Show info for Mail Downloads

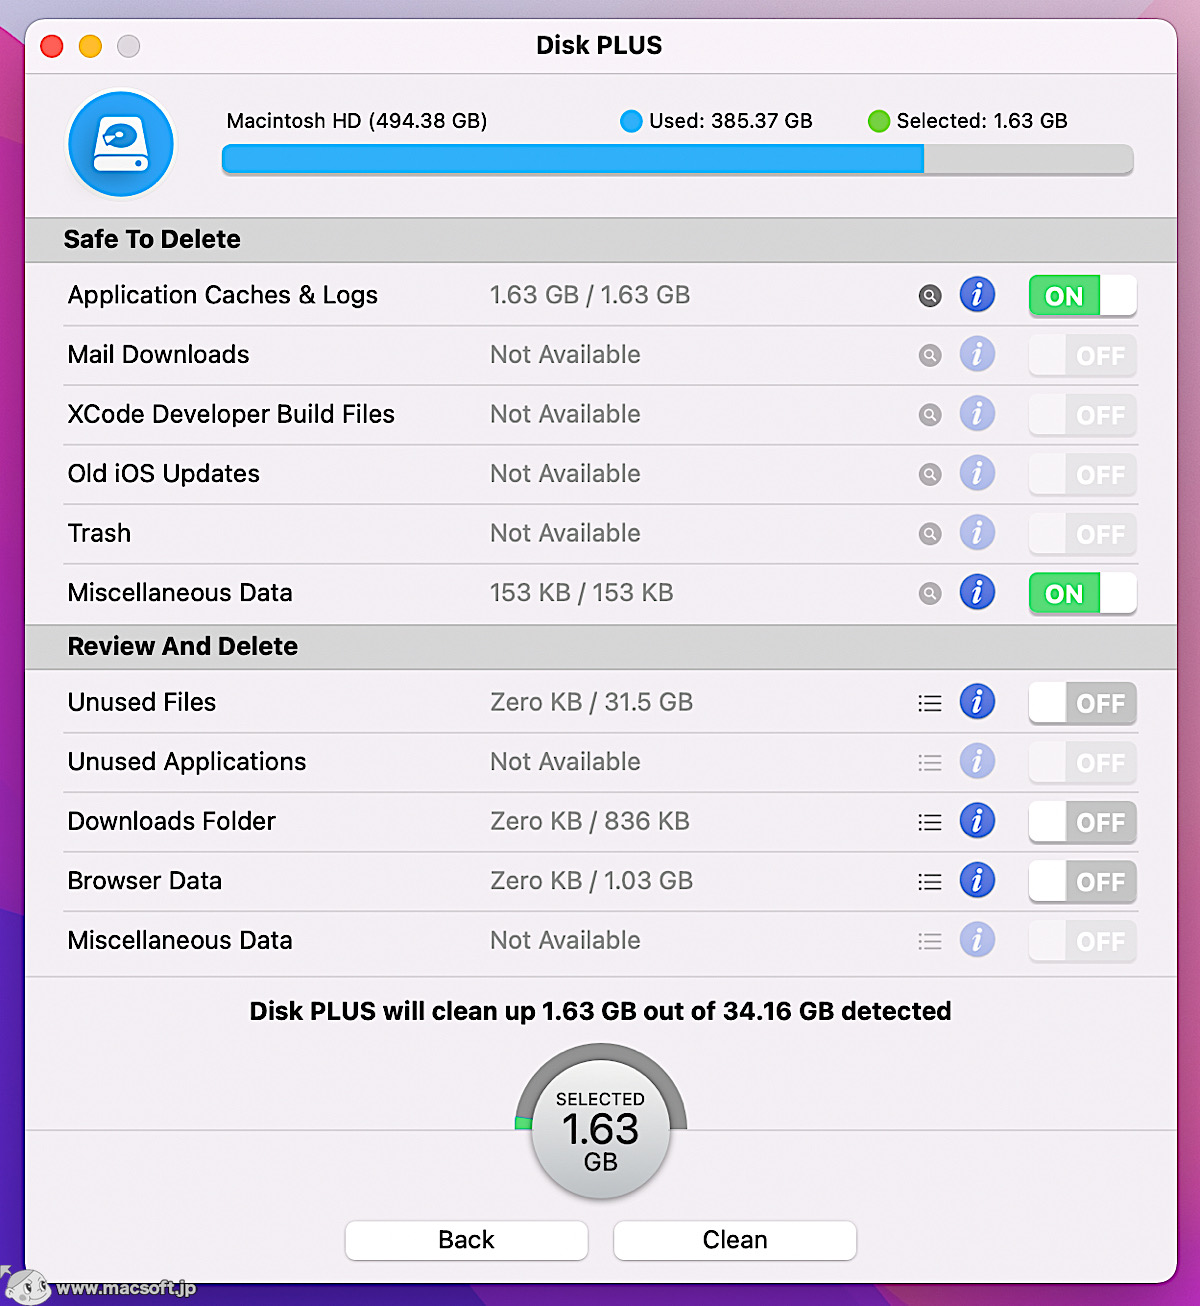point(977,354)
